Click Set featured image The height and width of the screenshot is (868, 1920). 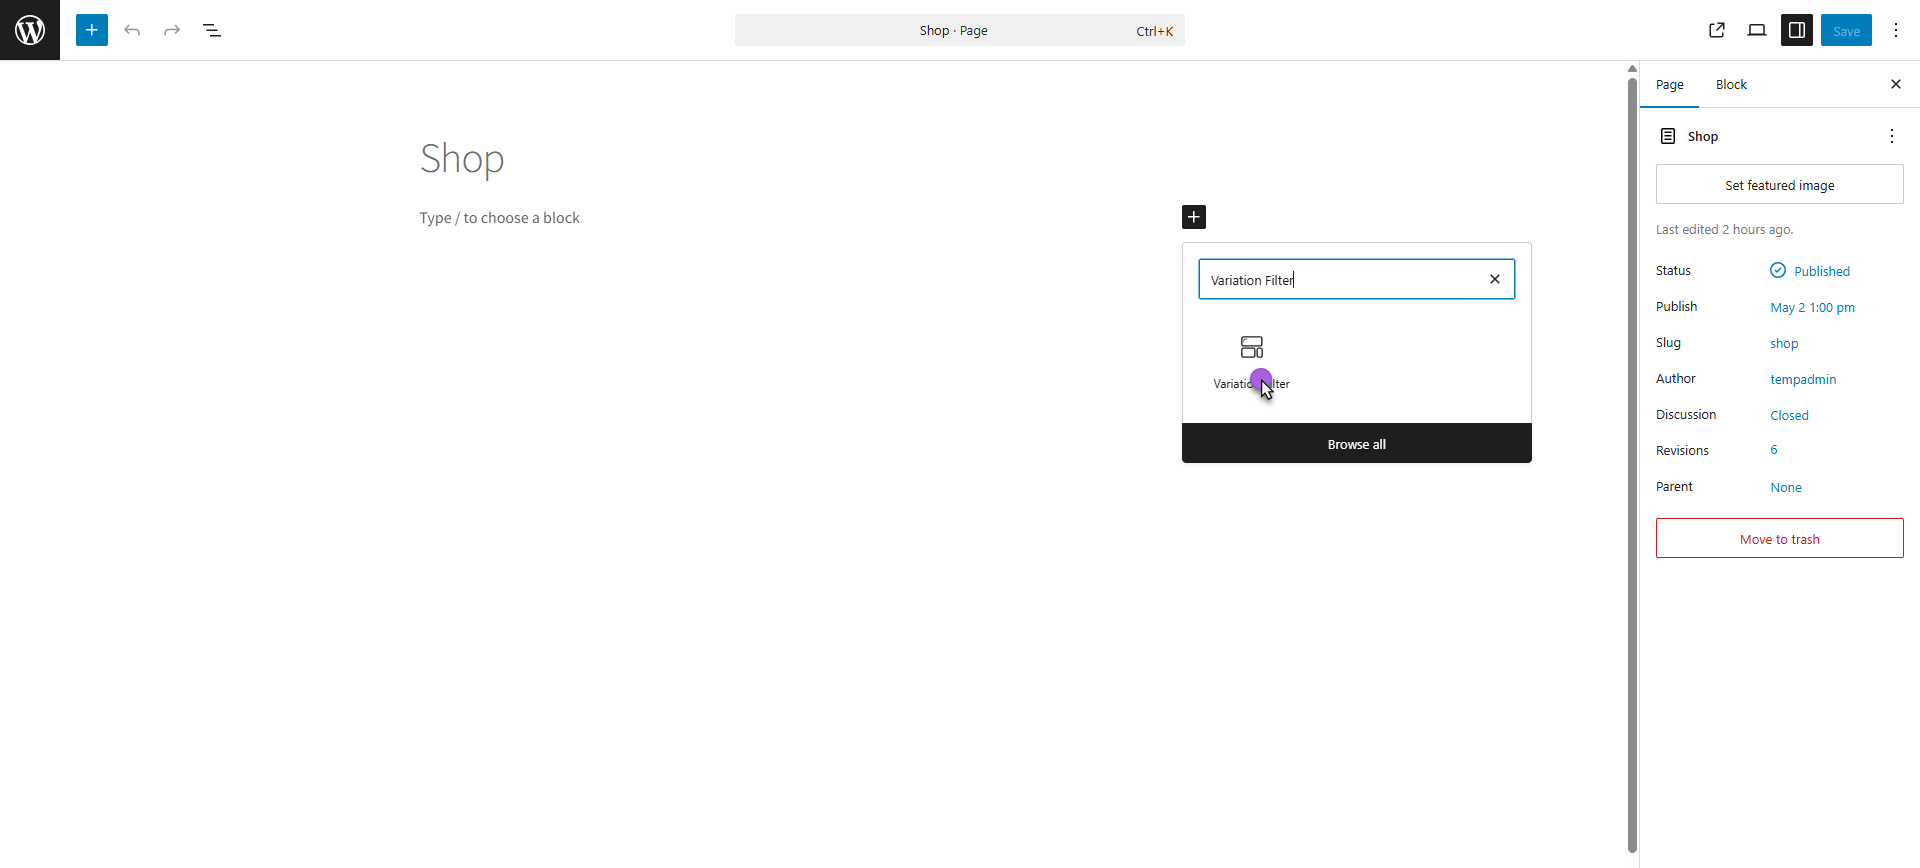[x=1779, y=185]
